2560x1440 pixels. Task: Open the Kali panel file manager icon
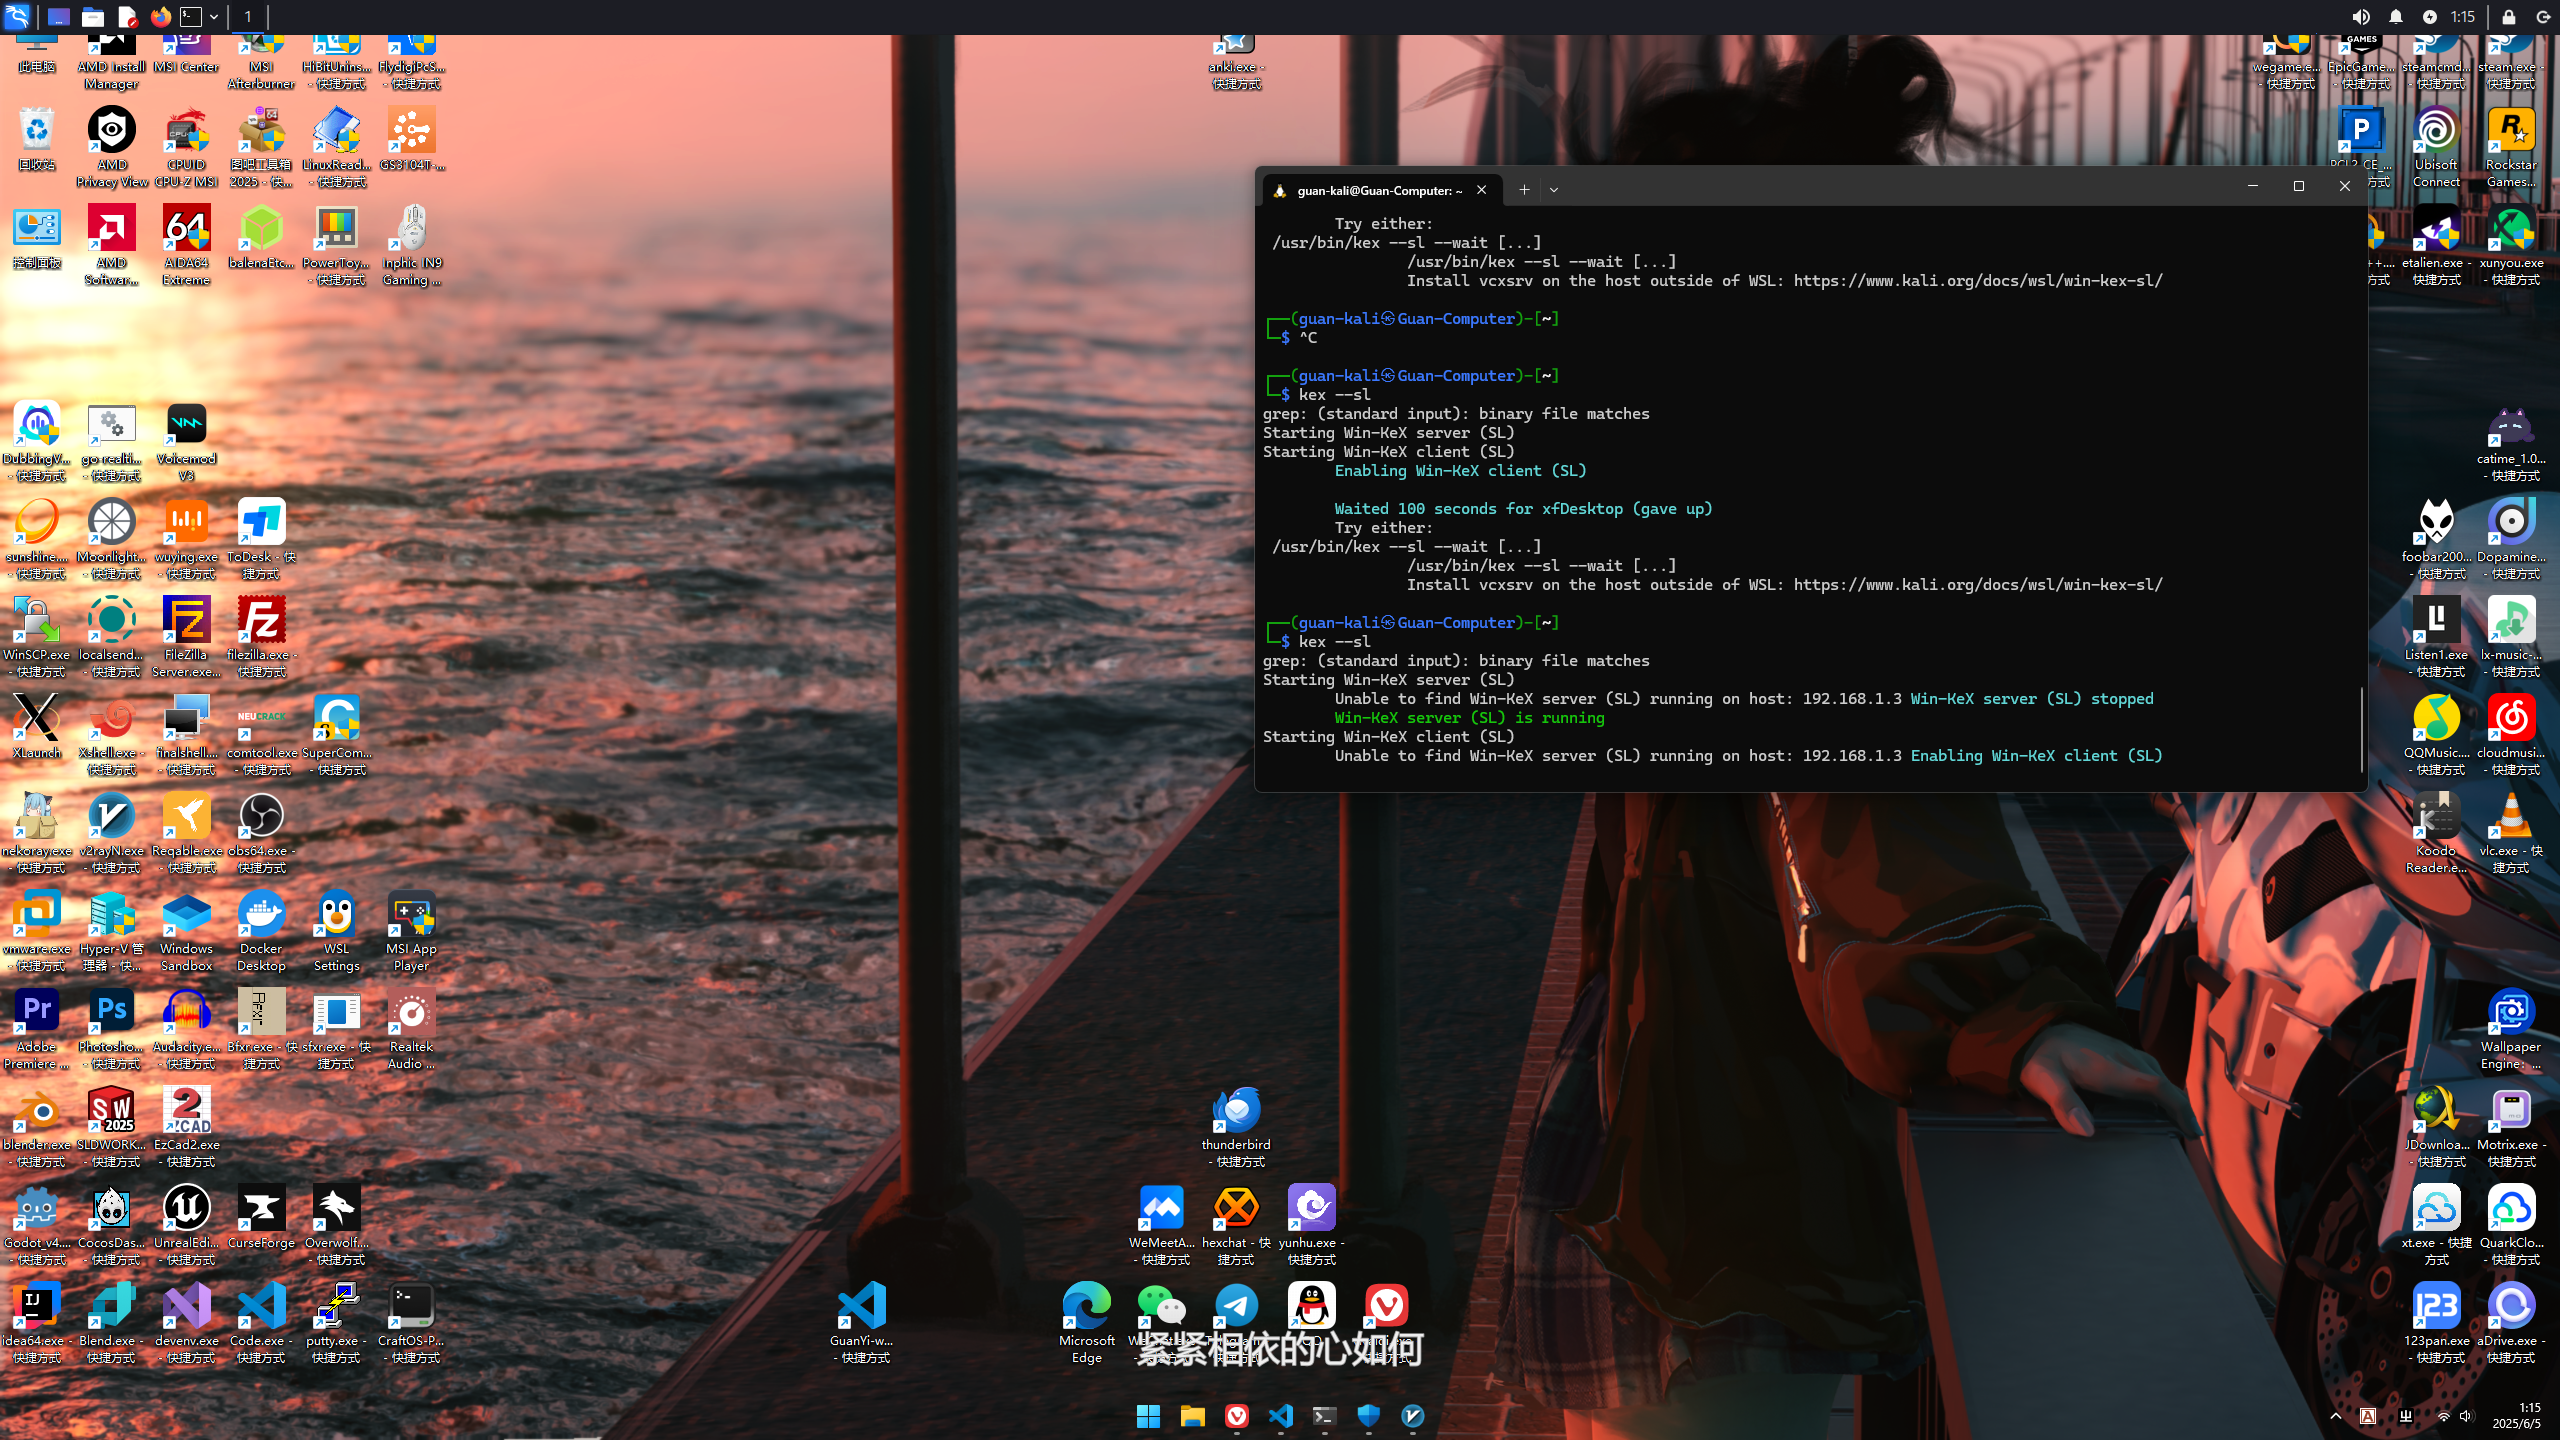[93, 16]
